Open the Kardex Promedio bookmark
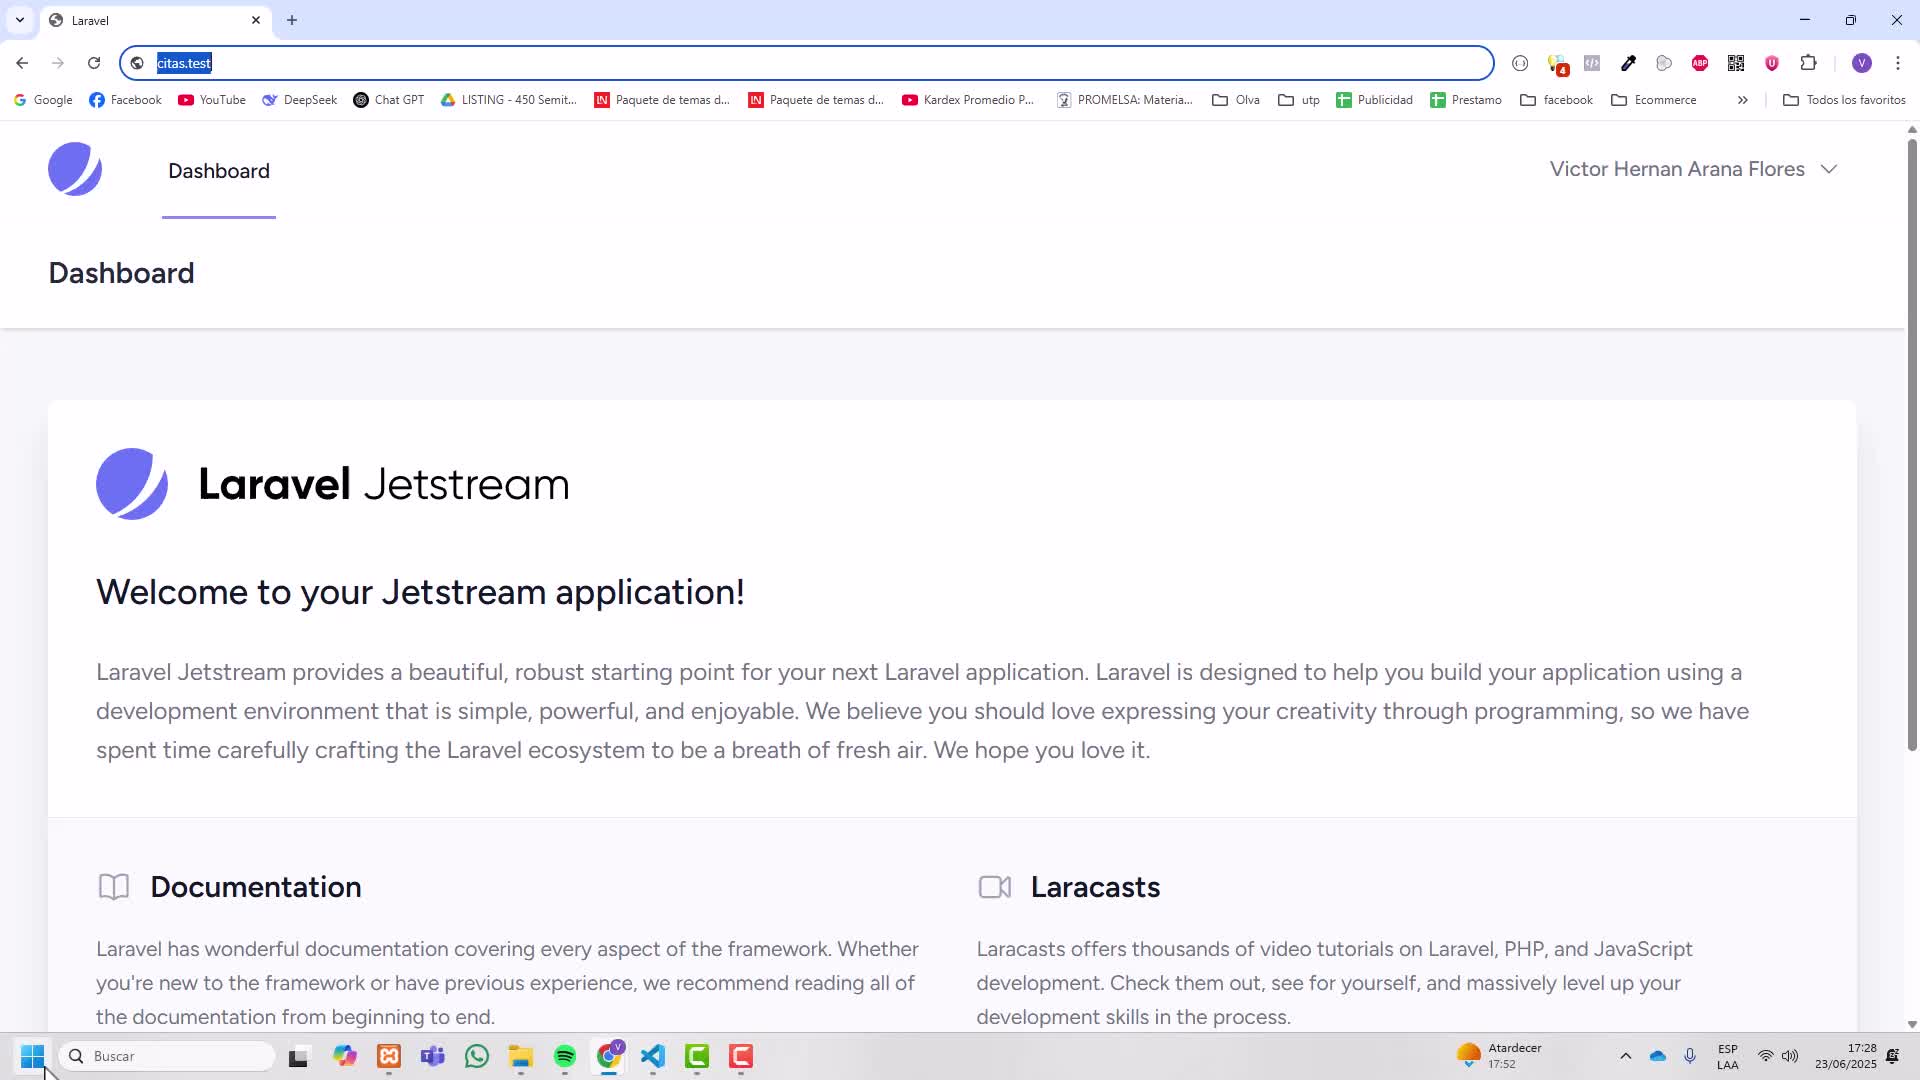The image size is (1920, 1080). point(968,100)
